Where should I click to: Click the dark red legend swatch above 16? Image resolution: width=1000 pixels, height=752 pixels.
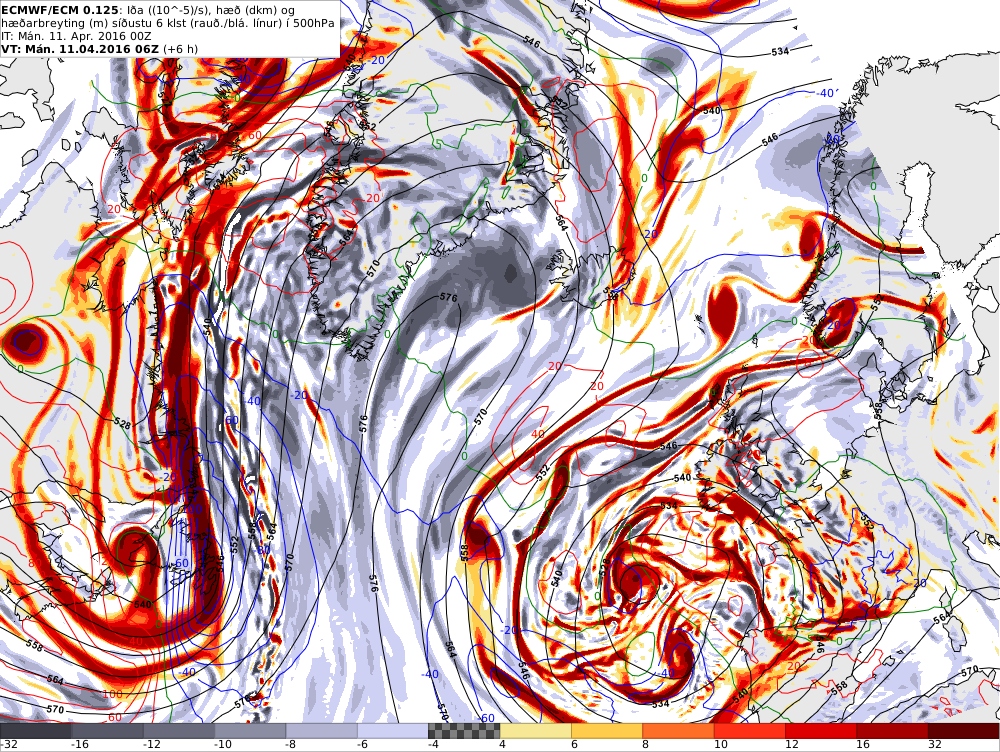[893, 731]
